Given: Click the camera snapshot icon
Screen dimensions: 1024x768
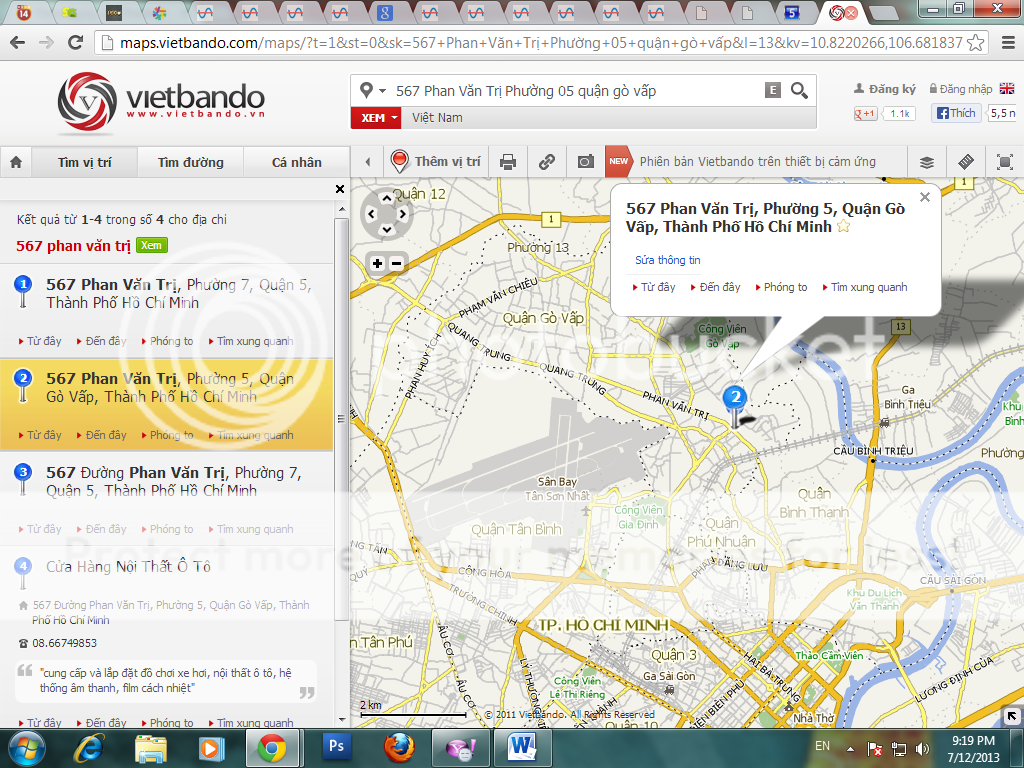Looking at the screenshot, I should tap(586, 162).
